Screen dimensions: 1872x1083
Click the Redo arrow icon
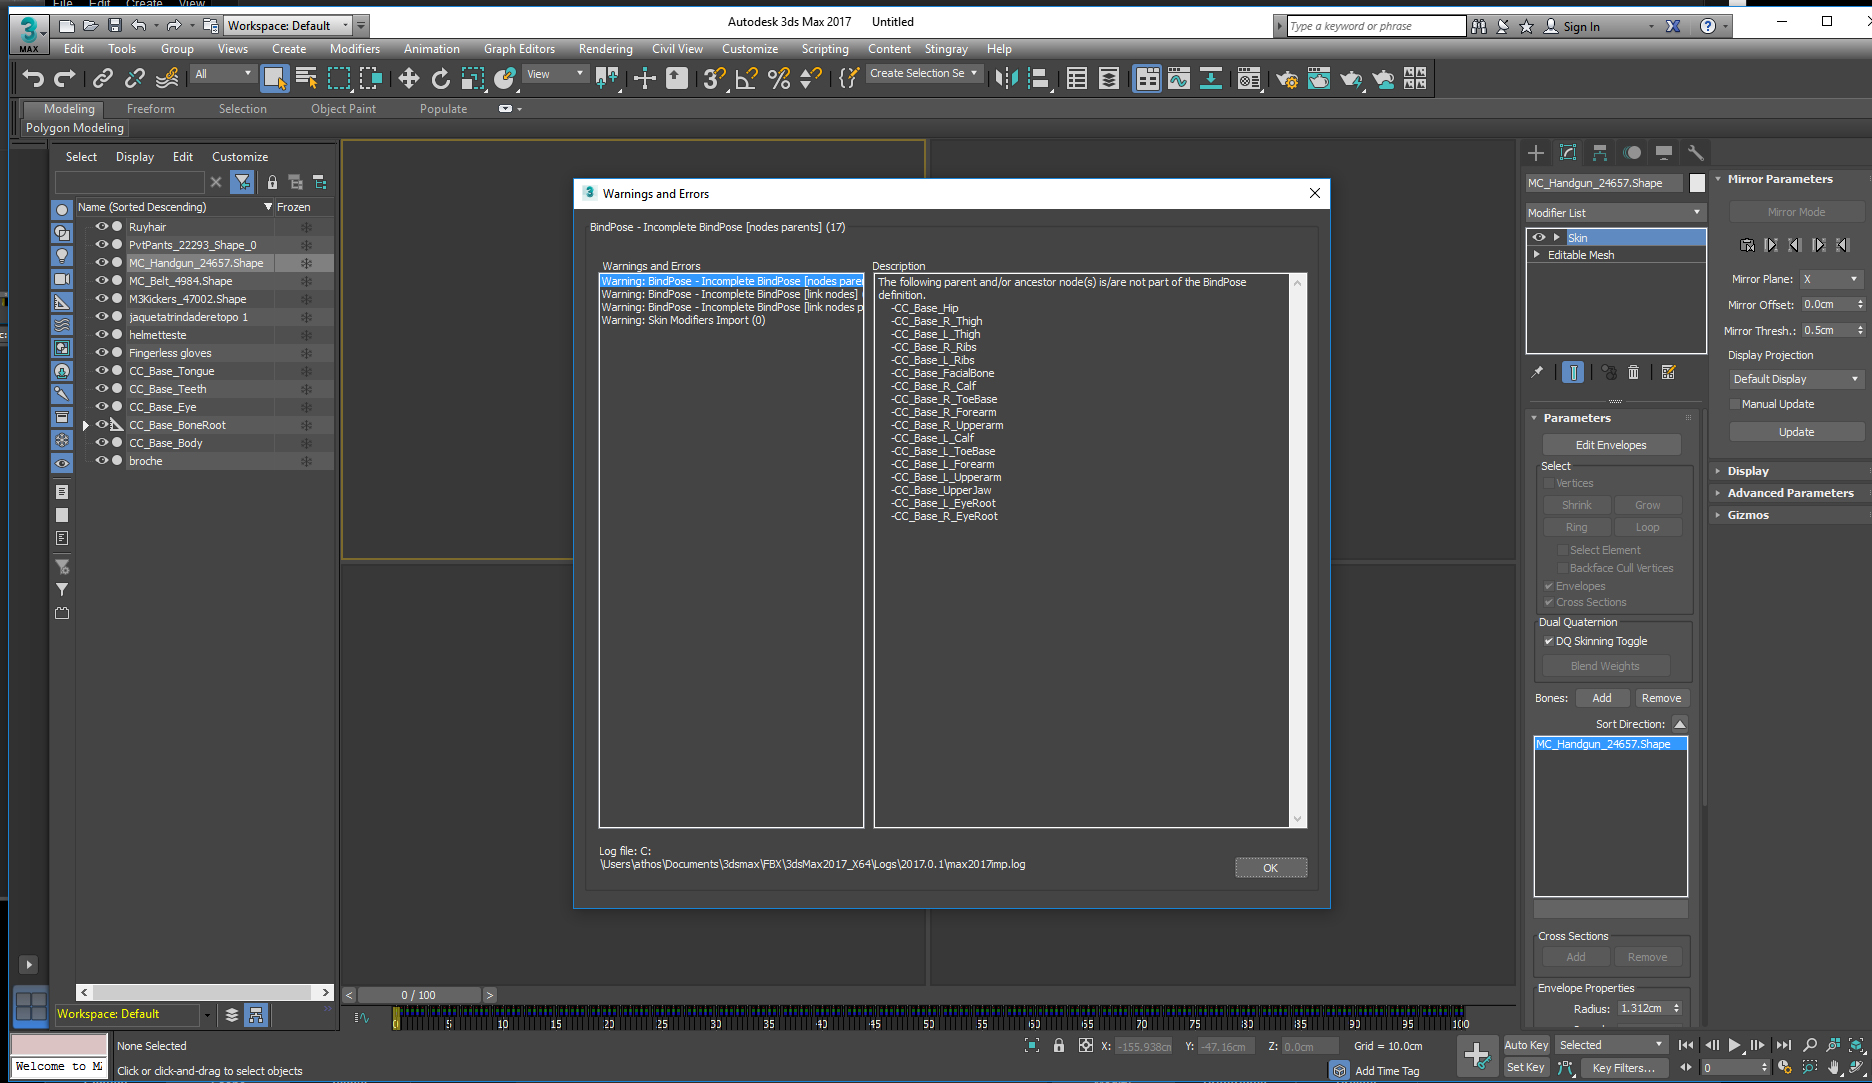click(x=65, y=78)
